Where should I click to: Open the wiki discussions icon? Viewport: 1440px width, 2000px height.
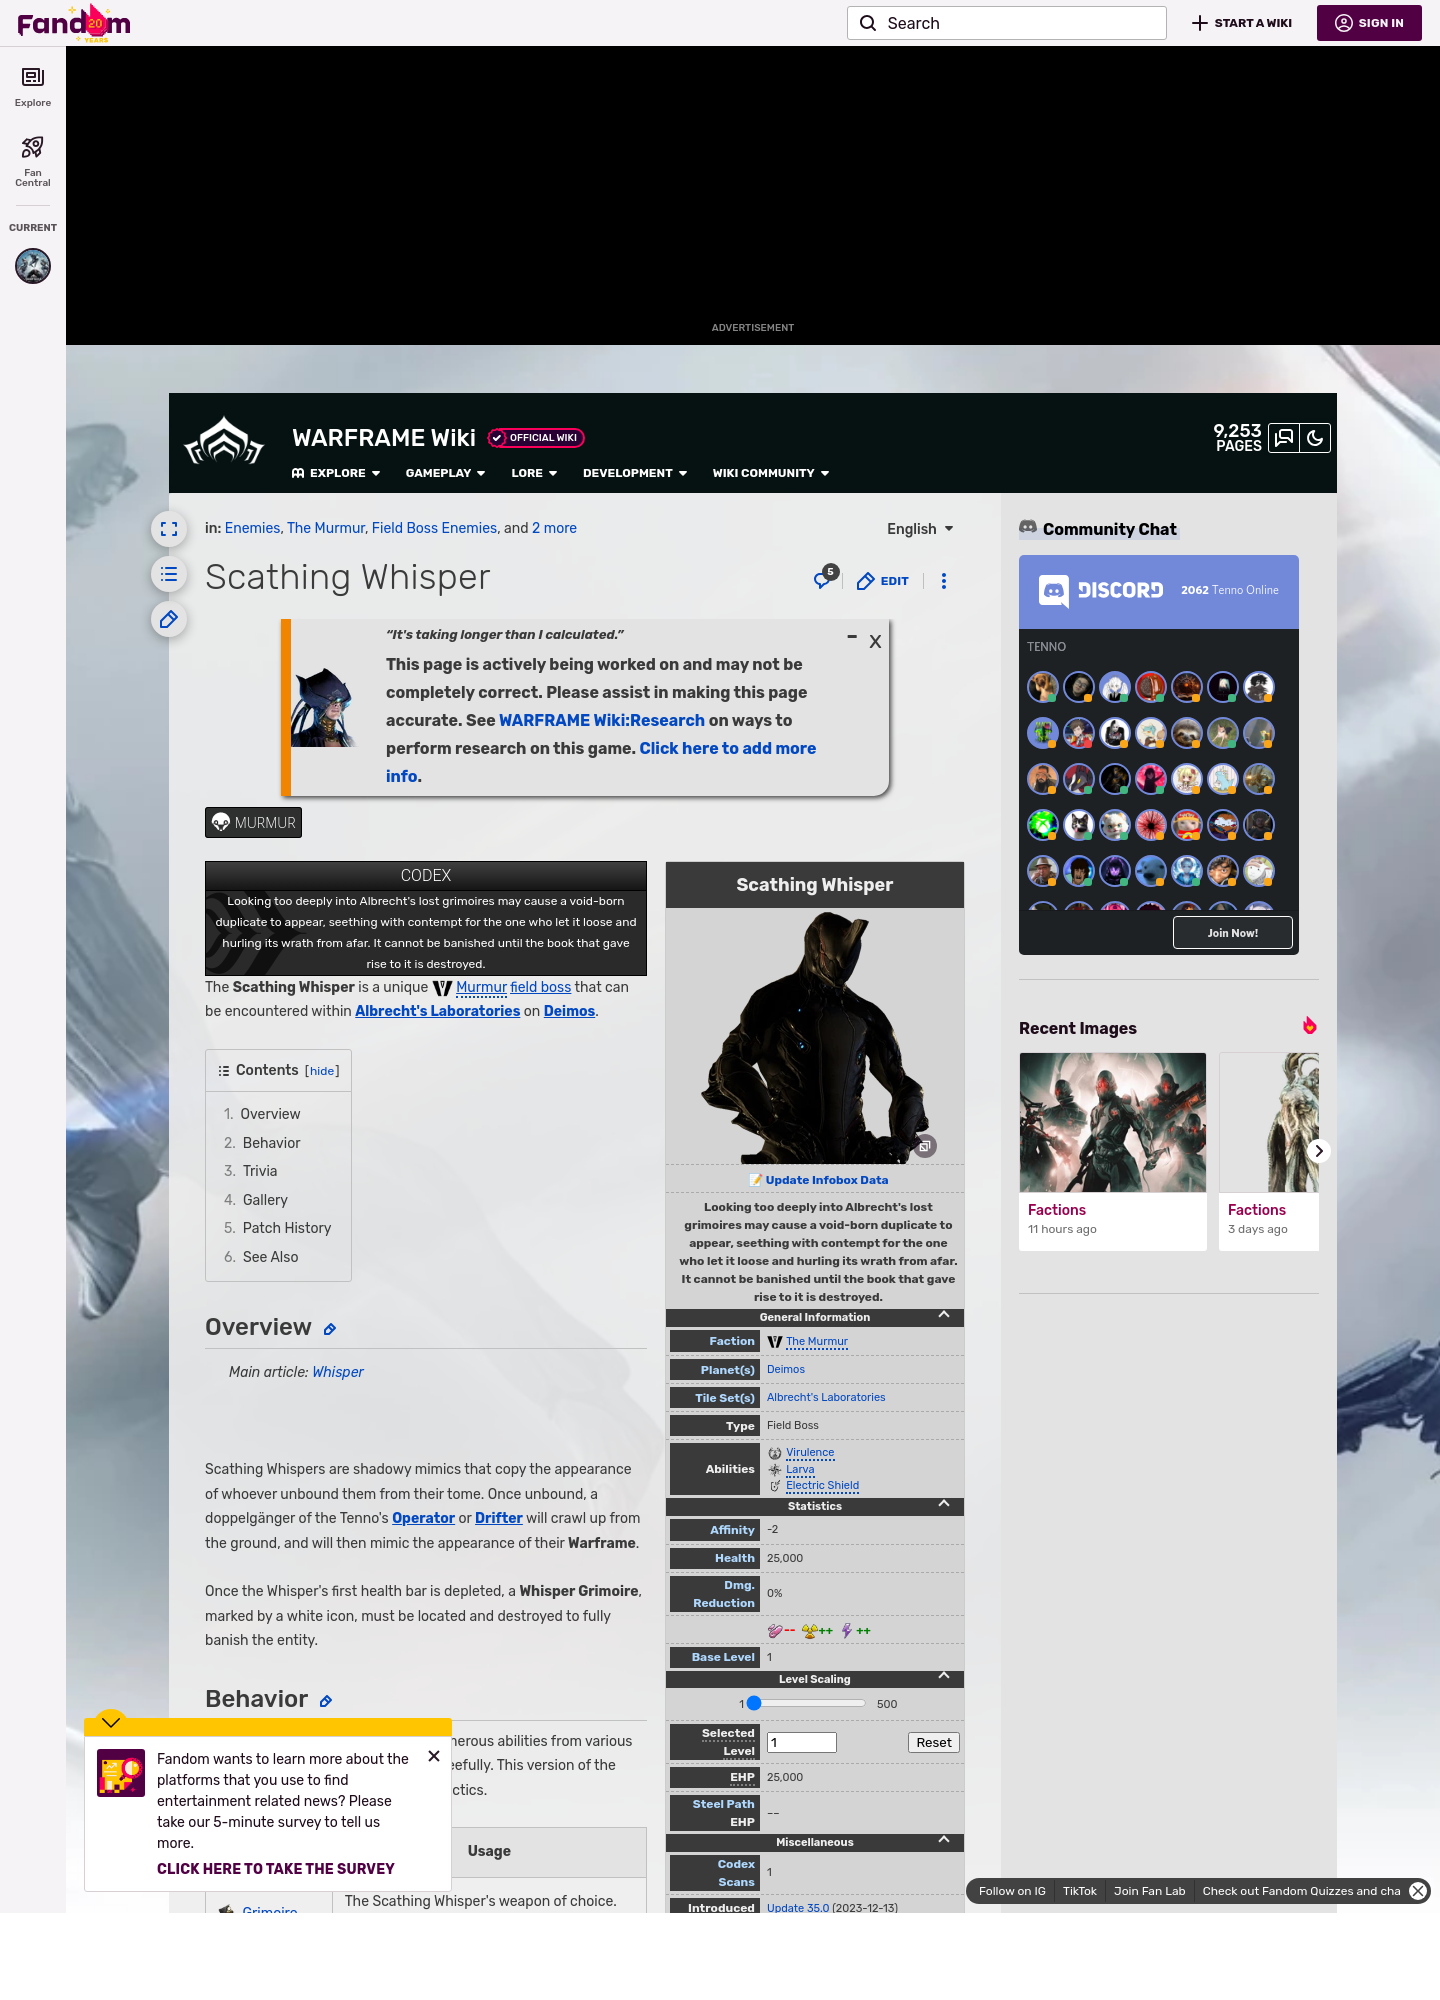coord(1284,438)
